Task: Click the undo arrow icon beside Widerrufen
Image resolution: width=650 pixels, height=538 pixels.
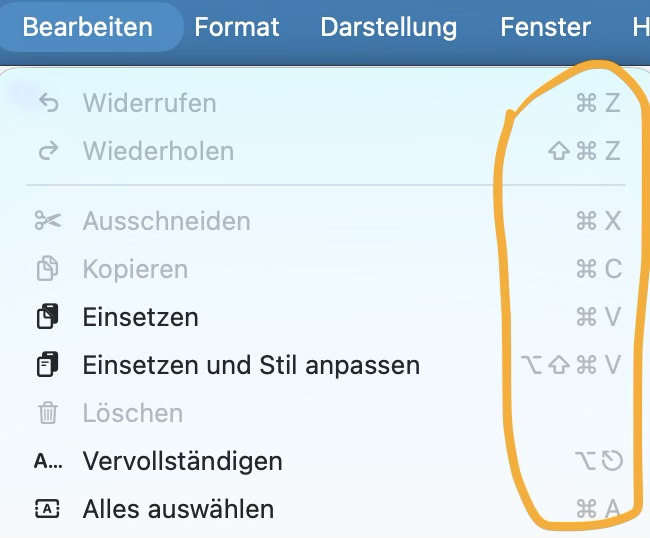Action: [x=49, y=103]
